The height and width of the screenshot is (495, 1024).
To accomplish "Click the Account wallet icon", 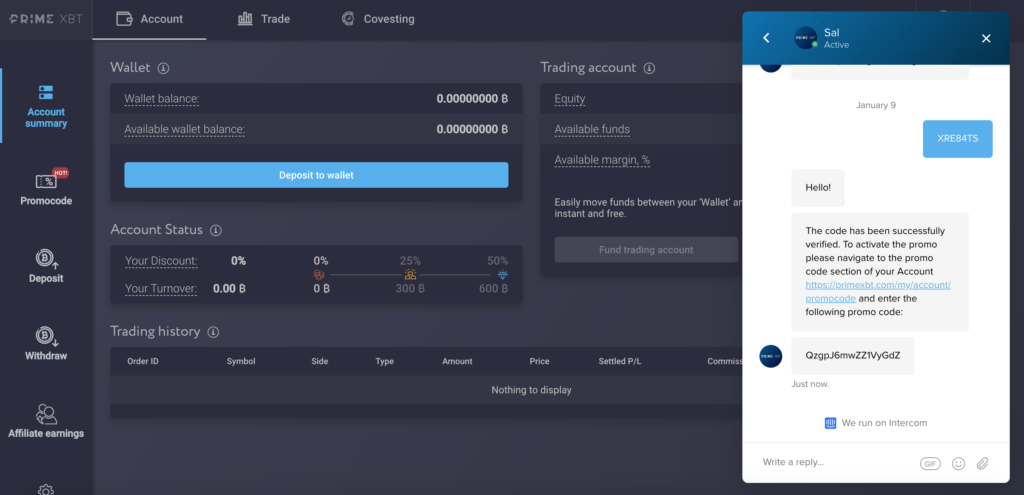I will tap(124, 19).
